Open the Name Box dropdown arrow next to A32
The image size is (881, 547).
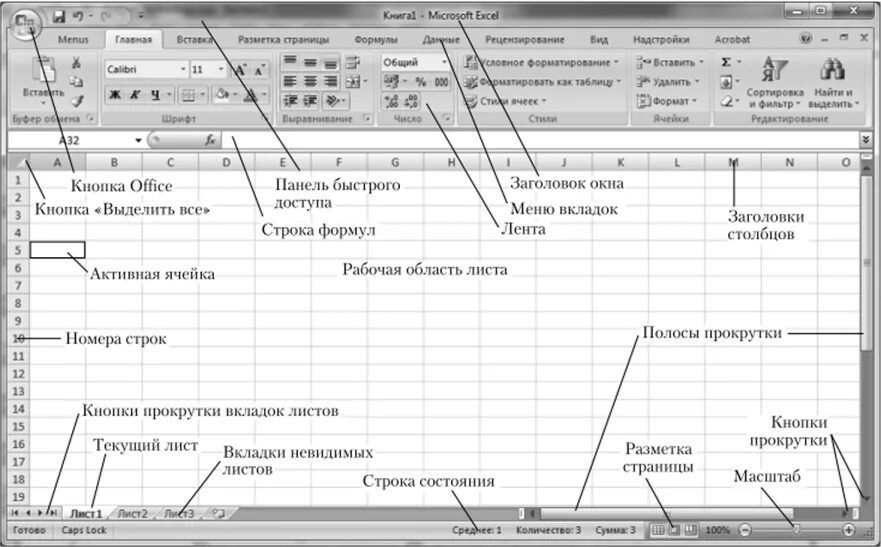coord(138,140)
